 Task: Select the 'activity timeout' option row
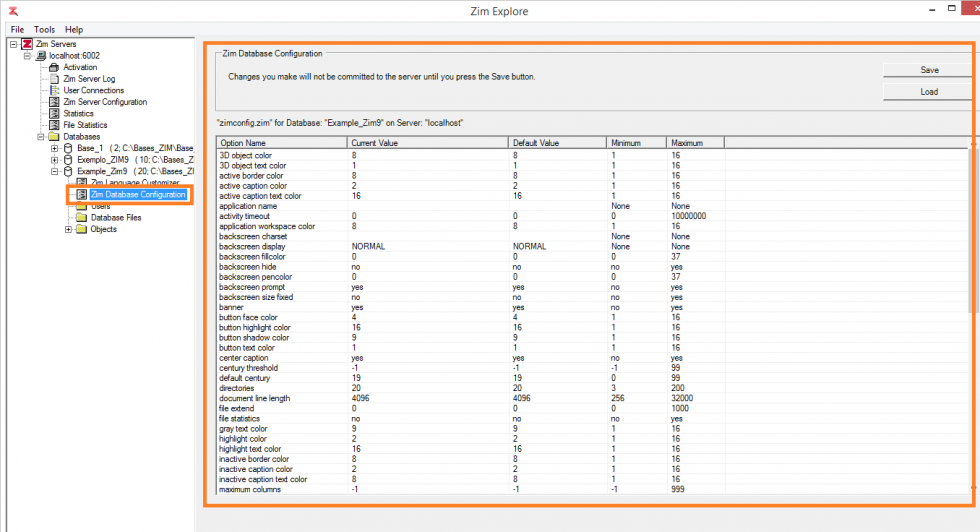(594, 216)
